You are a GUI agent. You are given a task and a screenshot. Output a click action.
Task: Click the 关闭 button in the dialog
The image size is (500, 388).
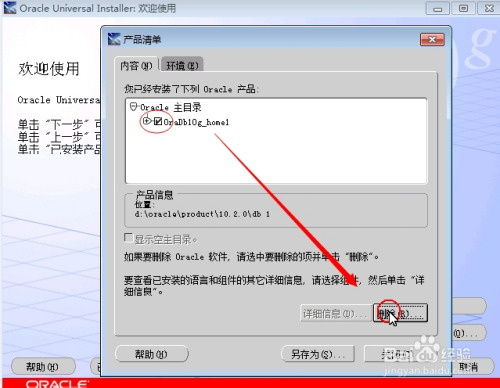pyautogui.click(x=399, y=354)
